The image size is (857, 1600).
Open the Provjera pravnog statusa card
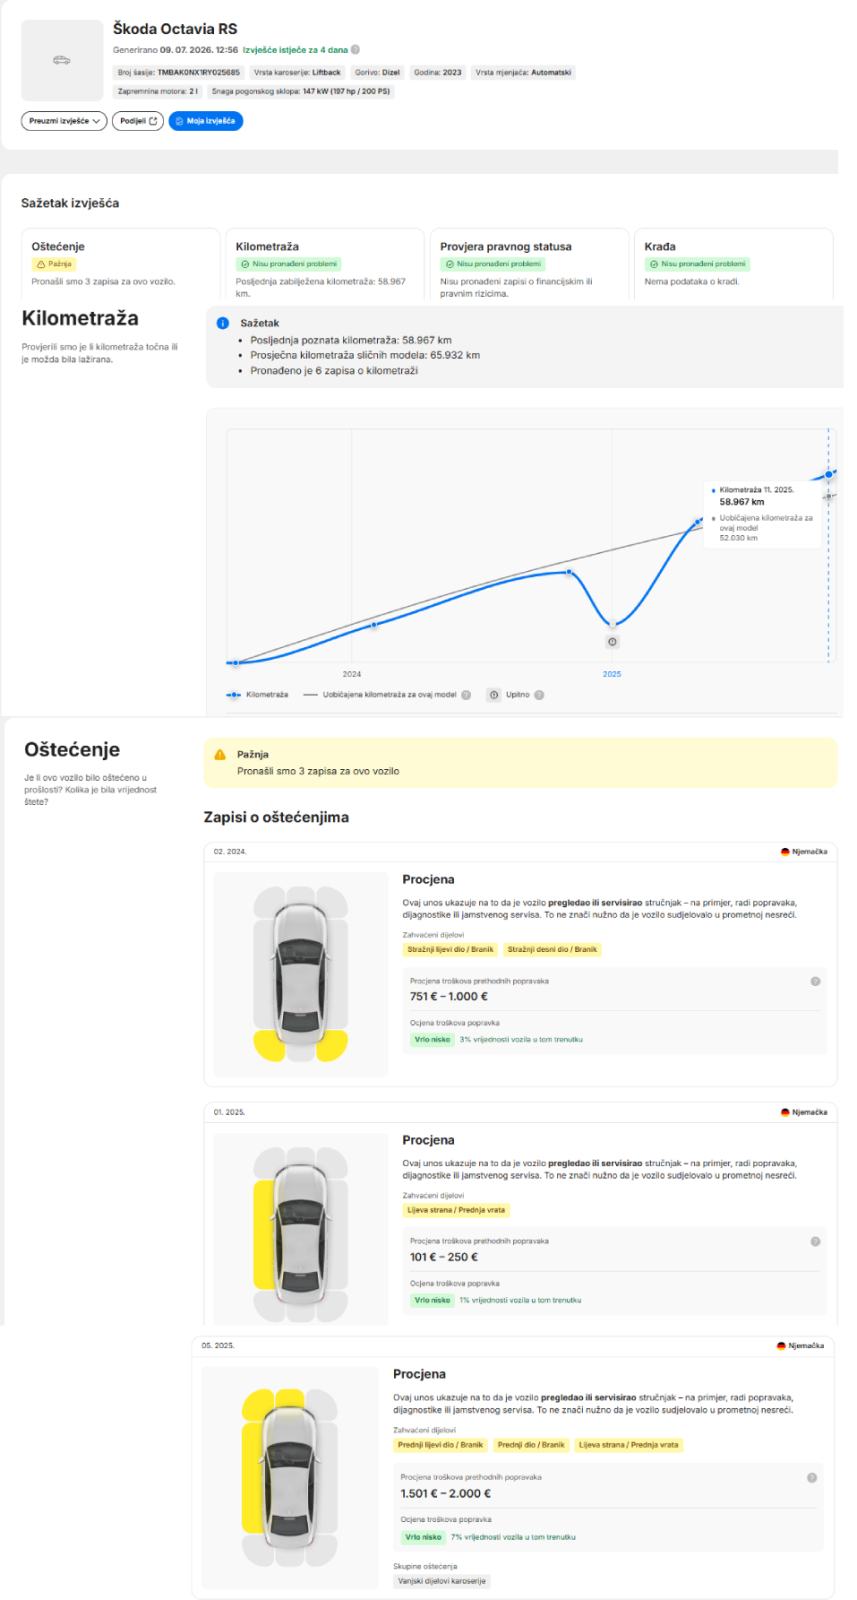[529, 264]
